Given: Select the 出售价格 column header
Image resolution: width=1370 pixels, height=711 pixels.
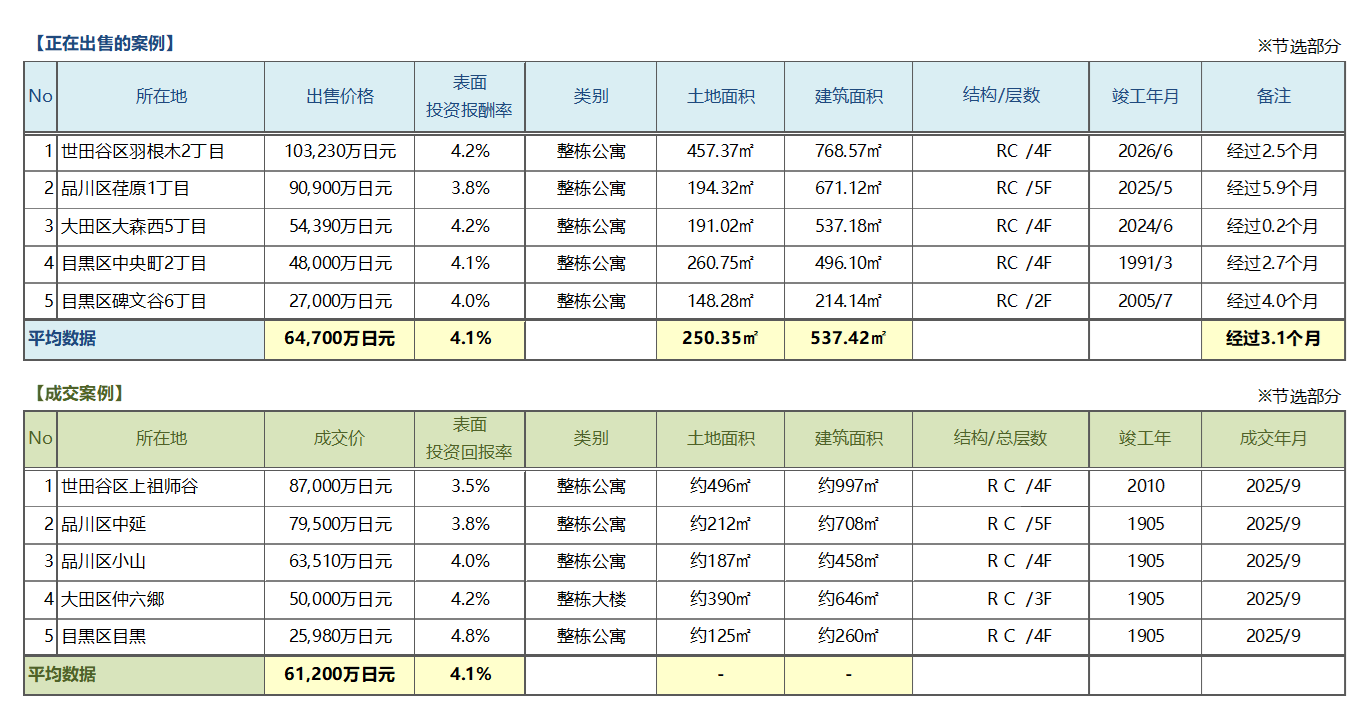Looking at the screenshot, I should click(340, 96).
